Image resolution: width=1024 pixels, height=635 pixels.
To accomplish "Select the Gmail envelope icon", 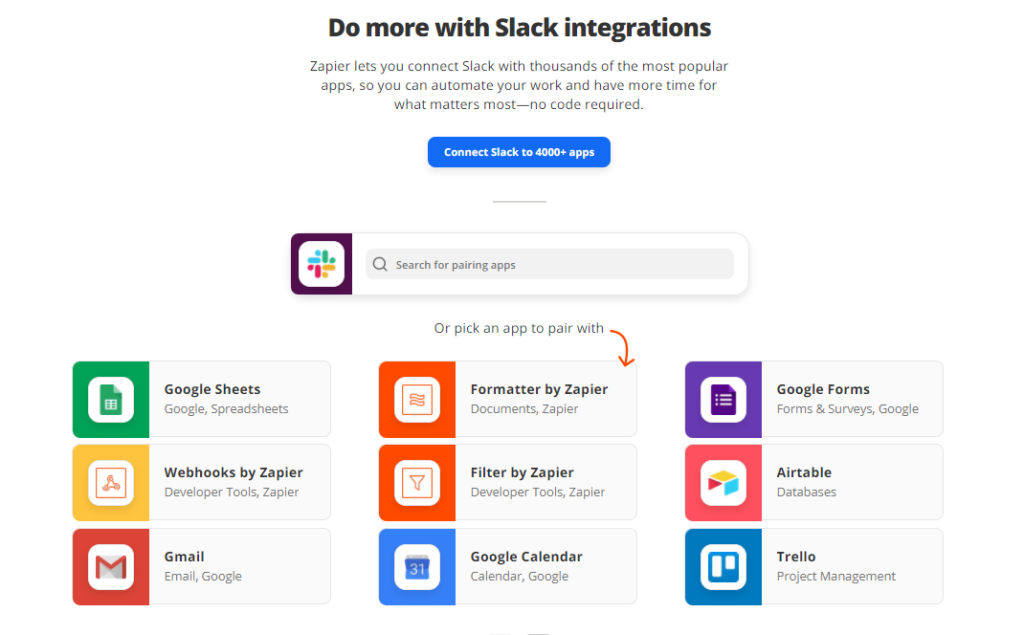I will (x=110, y=566).
